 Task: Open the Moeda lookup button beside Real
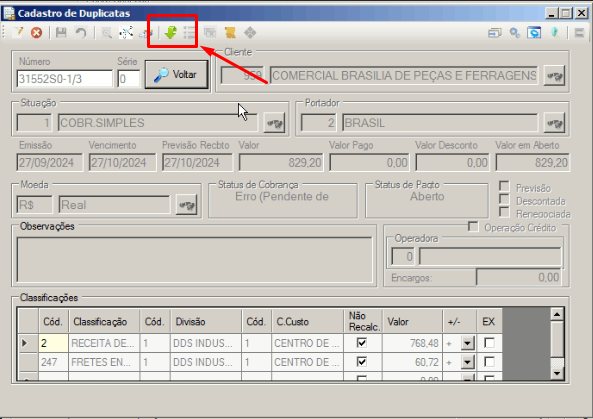click(186, 205)
